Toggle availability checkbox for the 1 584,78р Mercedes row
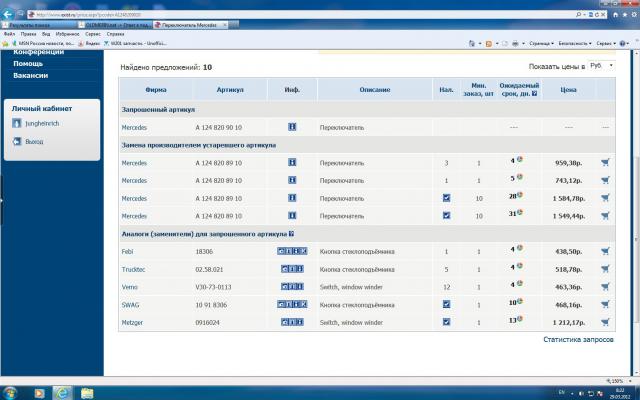This screenshot has height=400, width=640. click(446, 198)
